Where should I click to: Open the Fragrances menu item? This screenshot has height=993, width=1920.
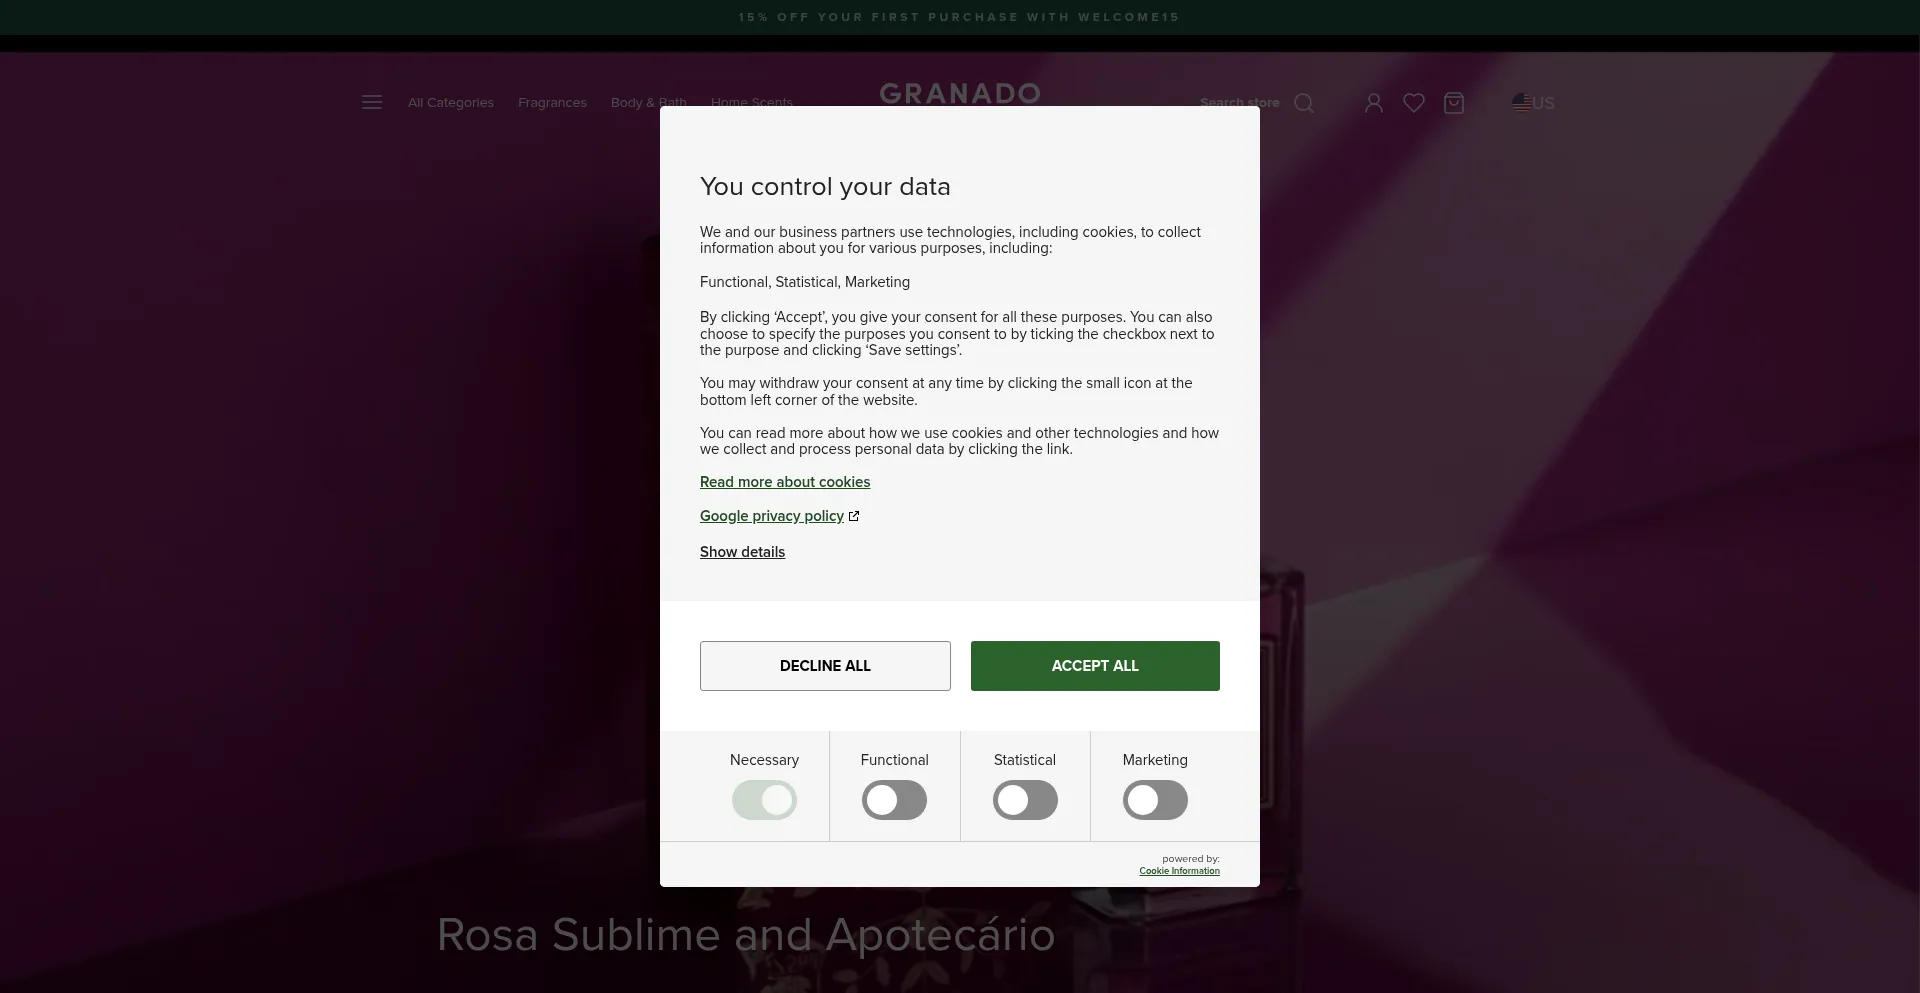click(x=552, y=103)
